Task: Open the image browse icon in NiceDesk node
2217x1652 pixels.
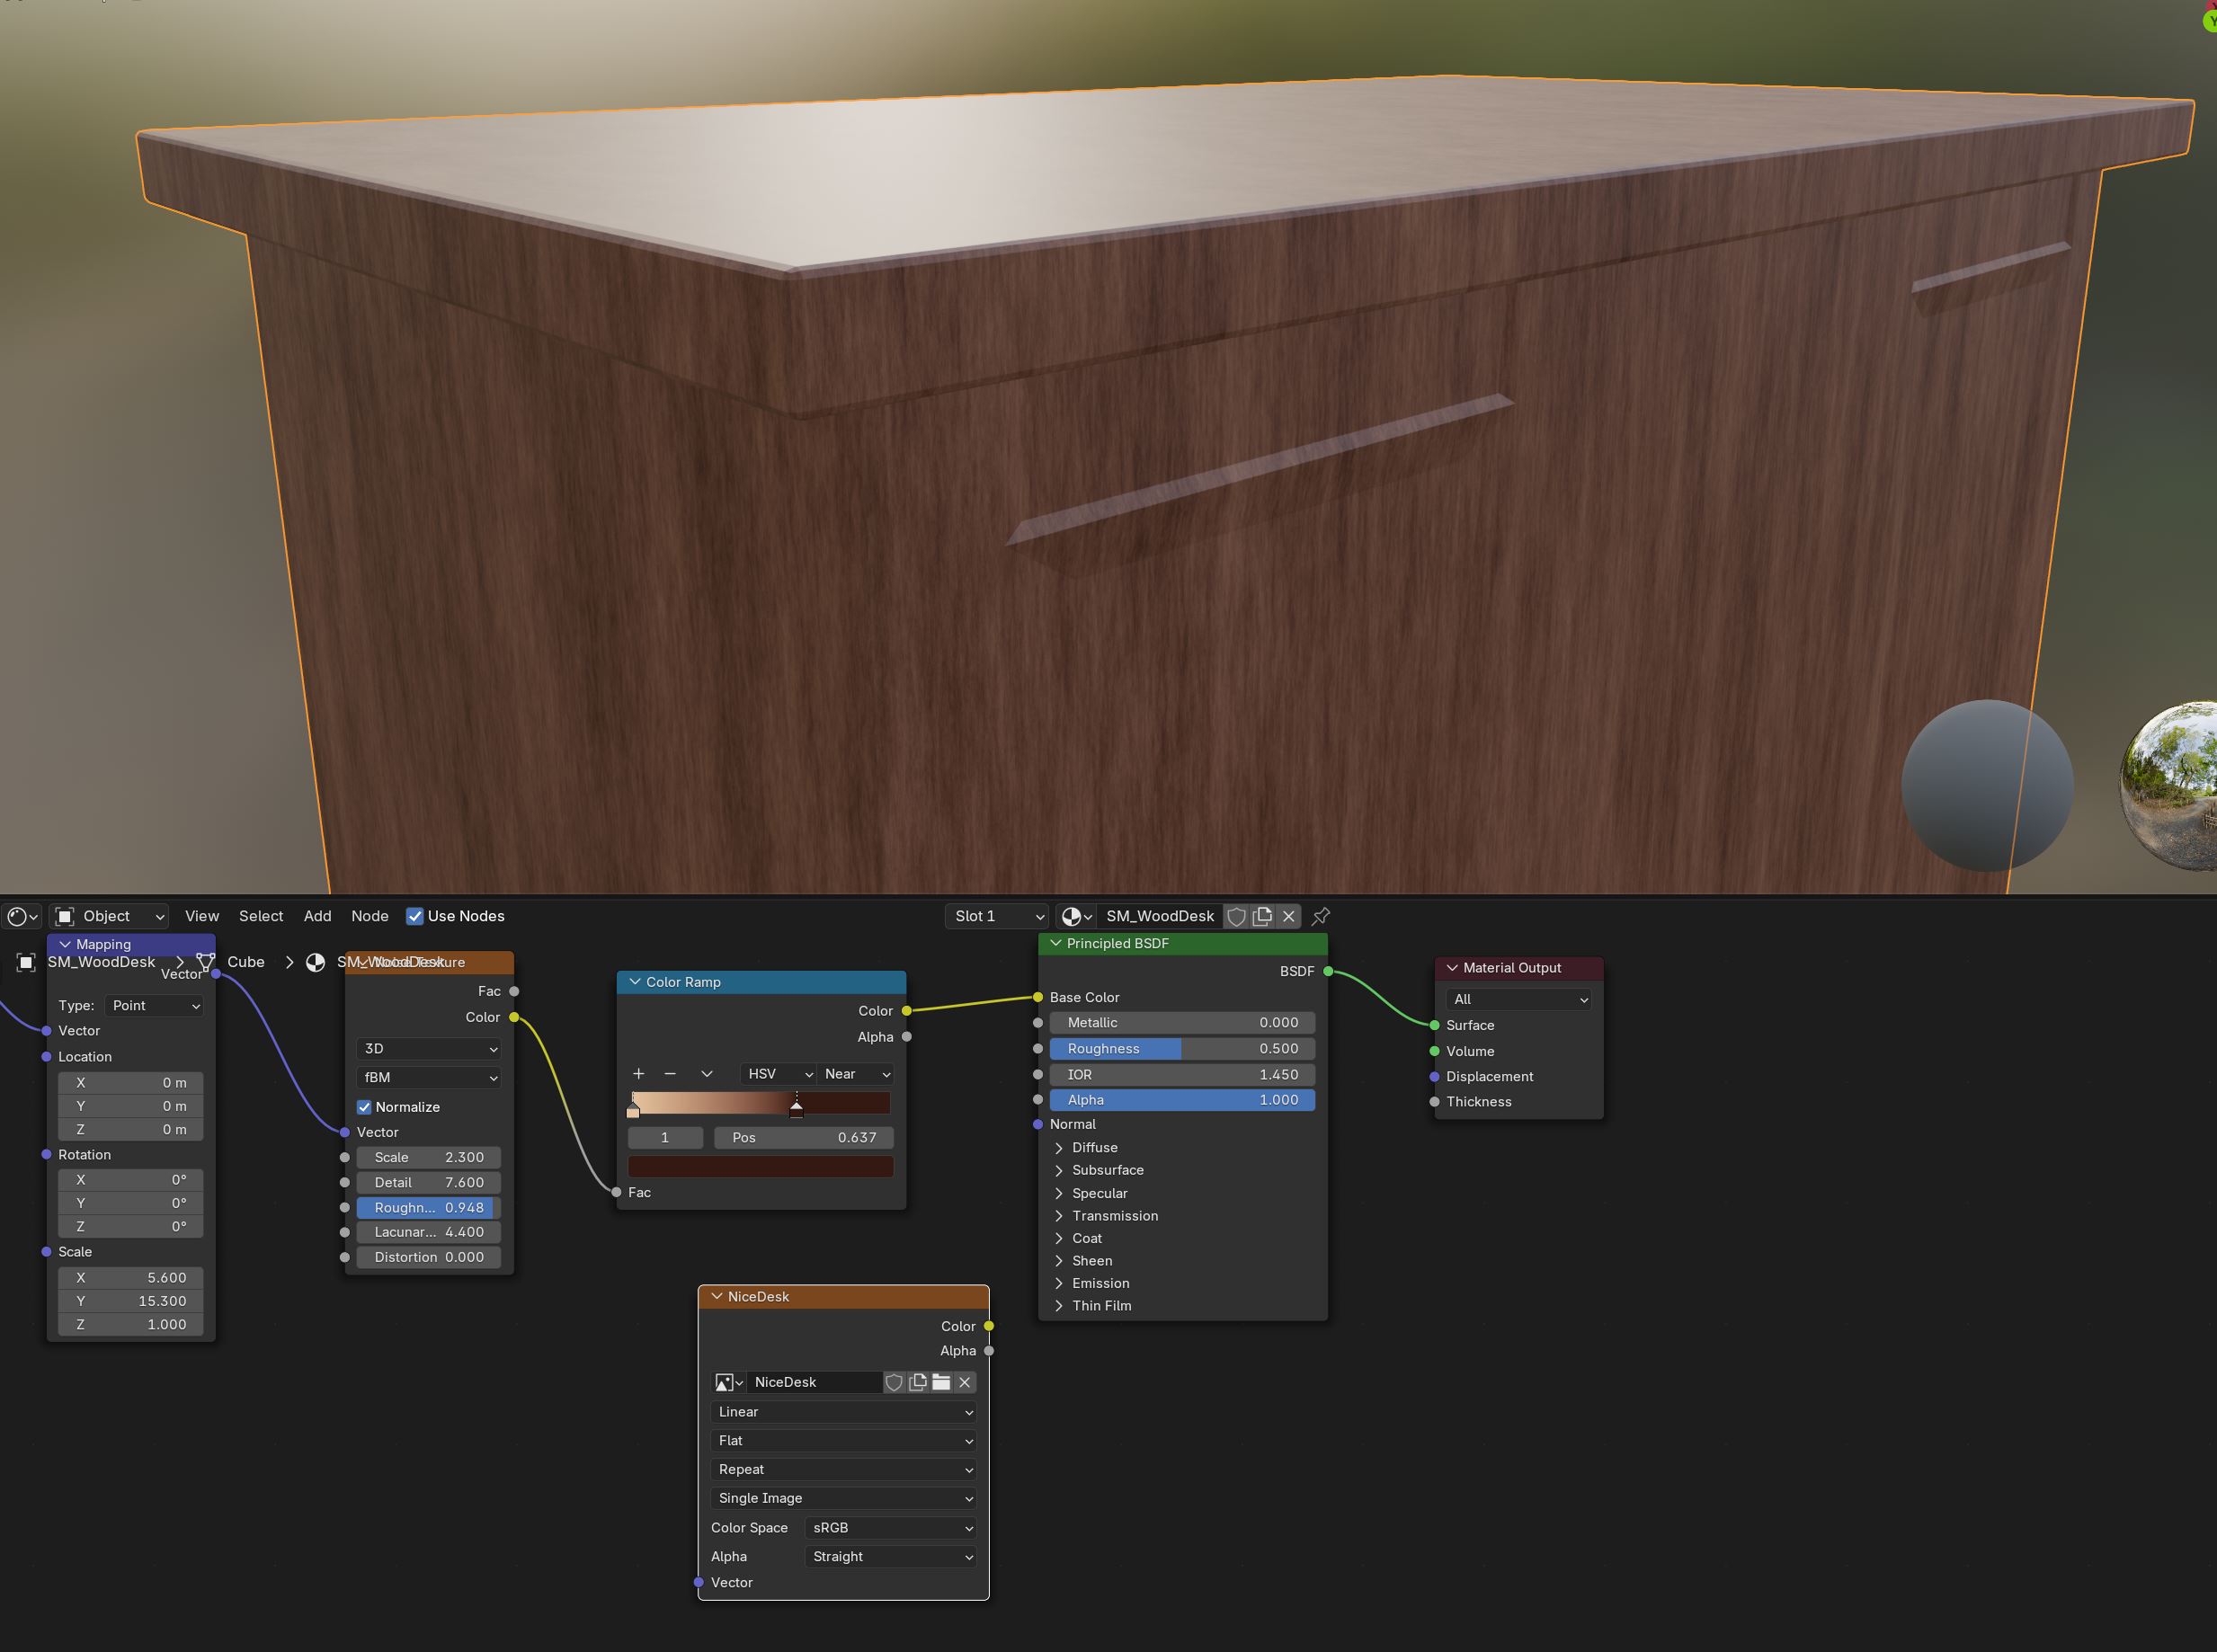Action: (727, 1382)
